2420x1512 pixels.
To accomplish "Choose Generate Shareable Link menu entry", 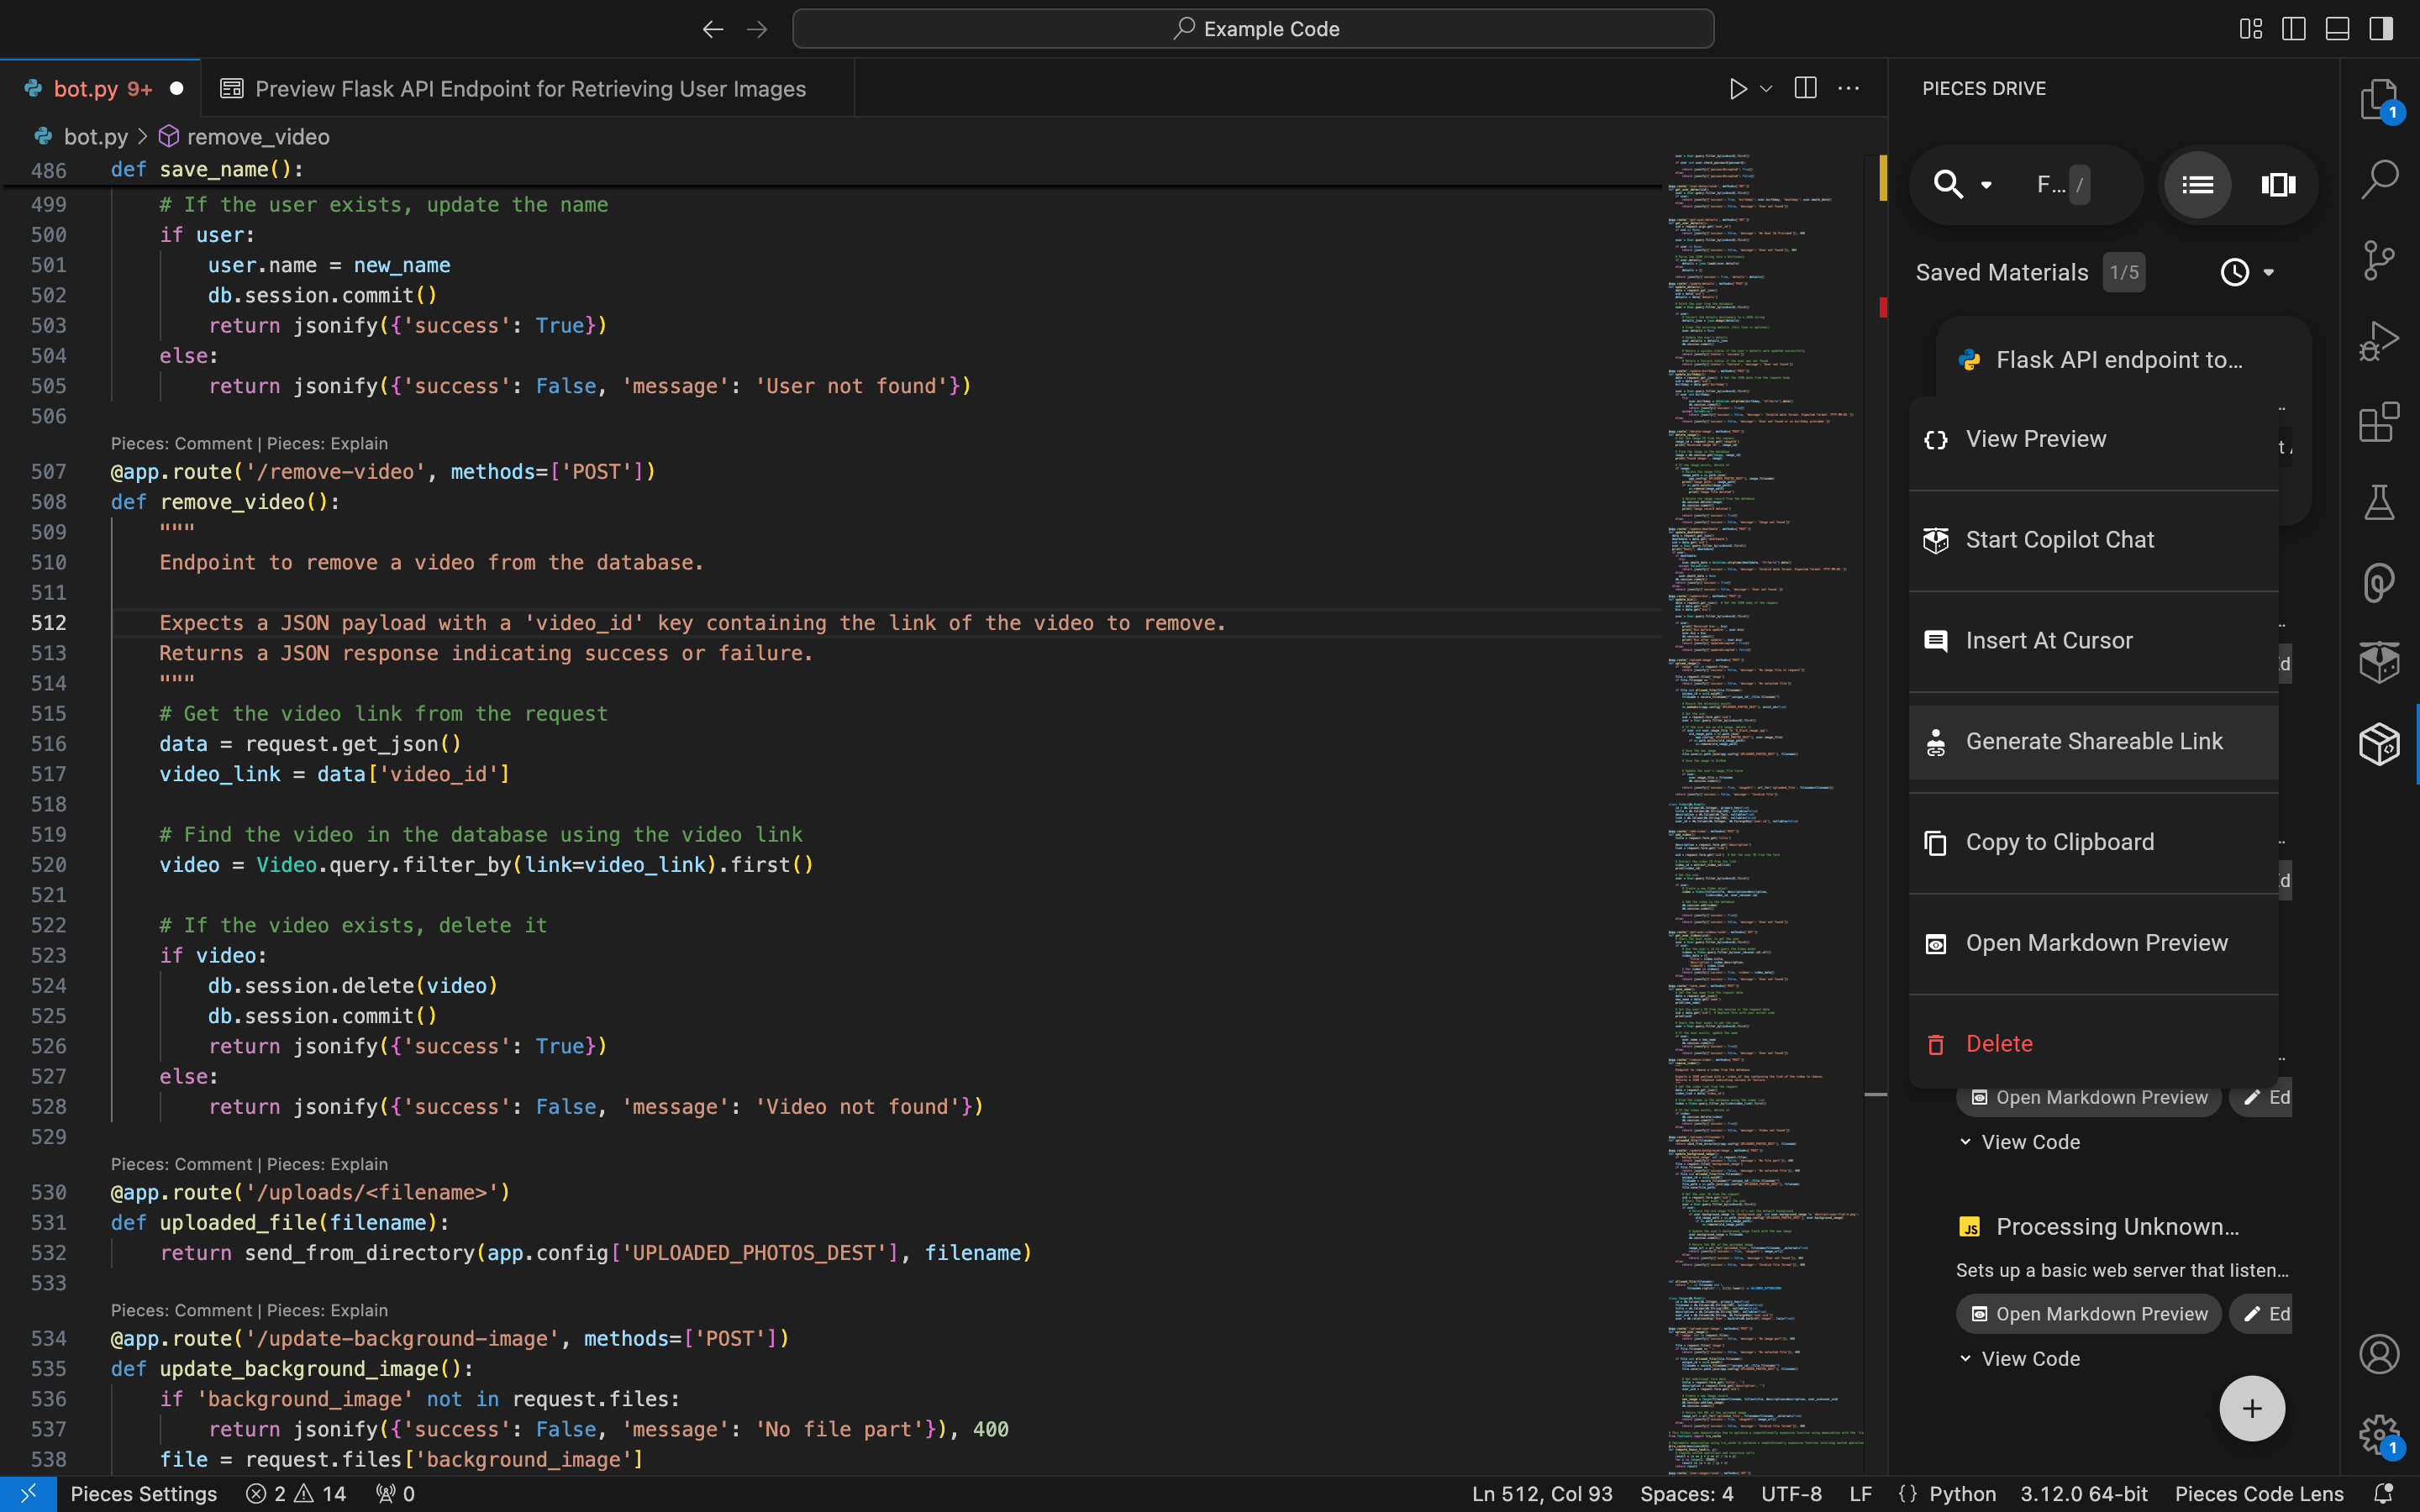I will (x=2093, y=742).
